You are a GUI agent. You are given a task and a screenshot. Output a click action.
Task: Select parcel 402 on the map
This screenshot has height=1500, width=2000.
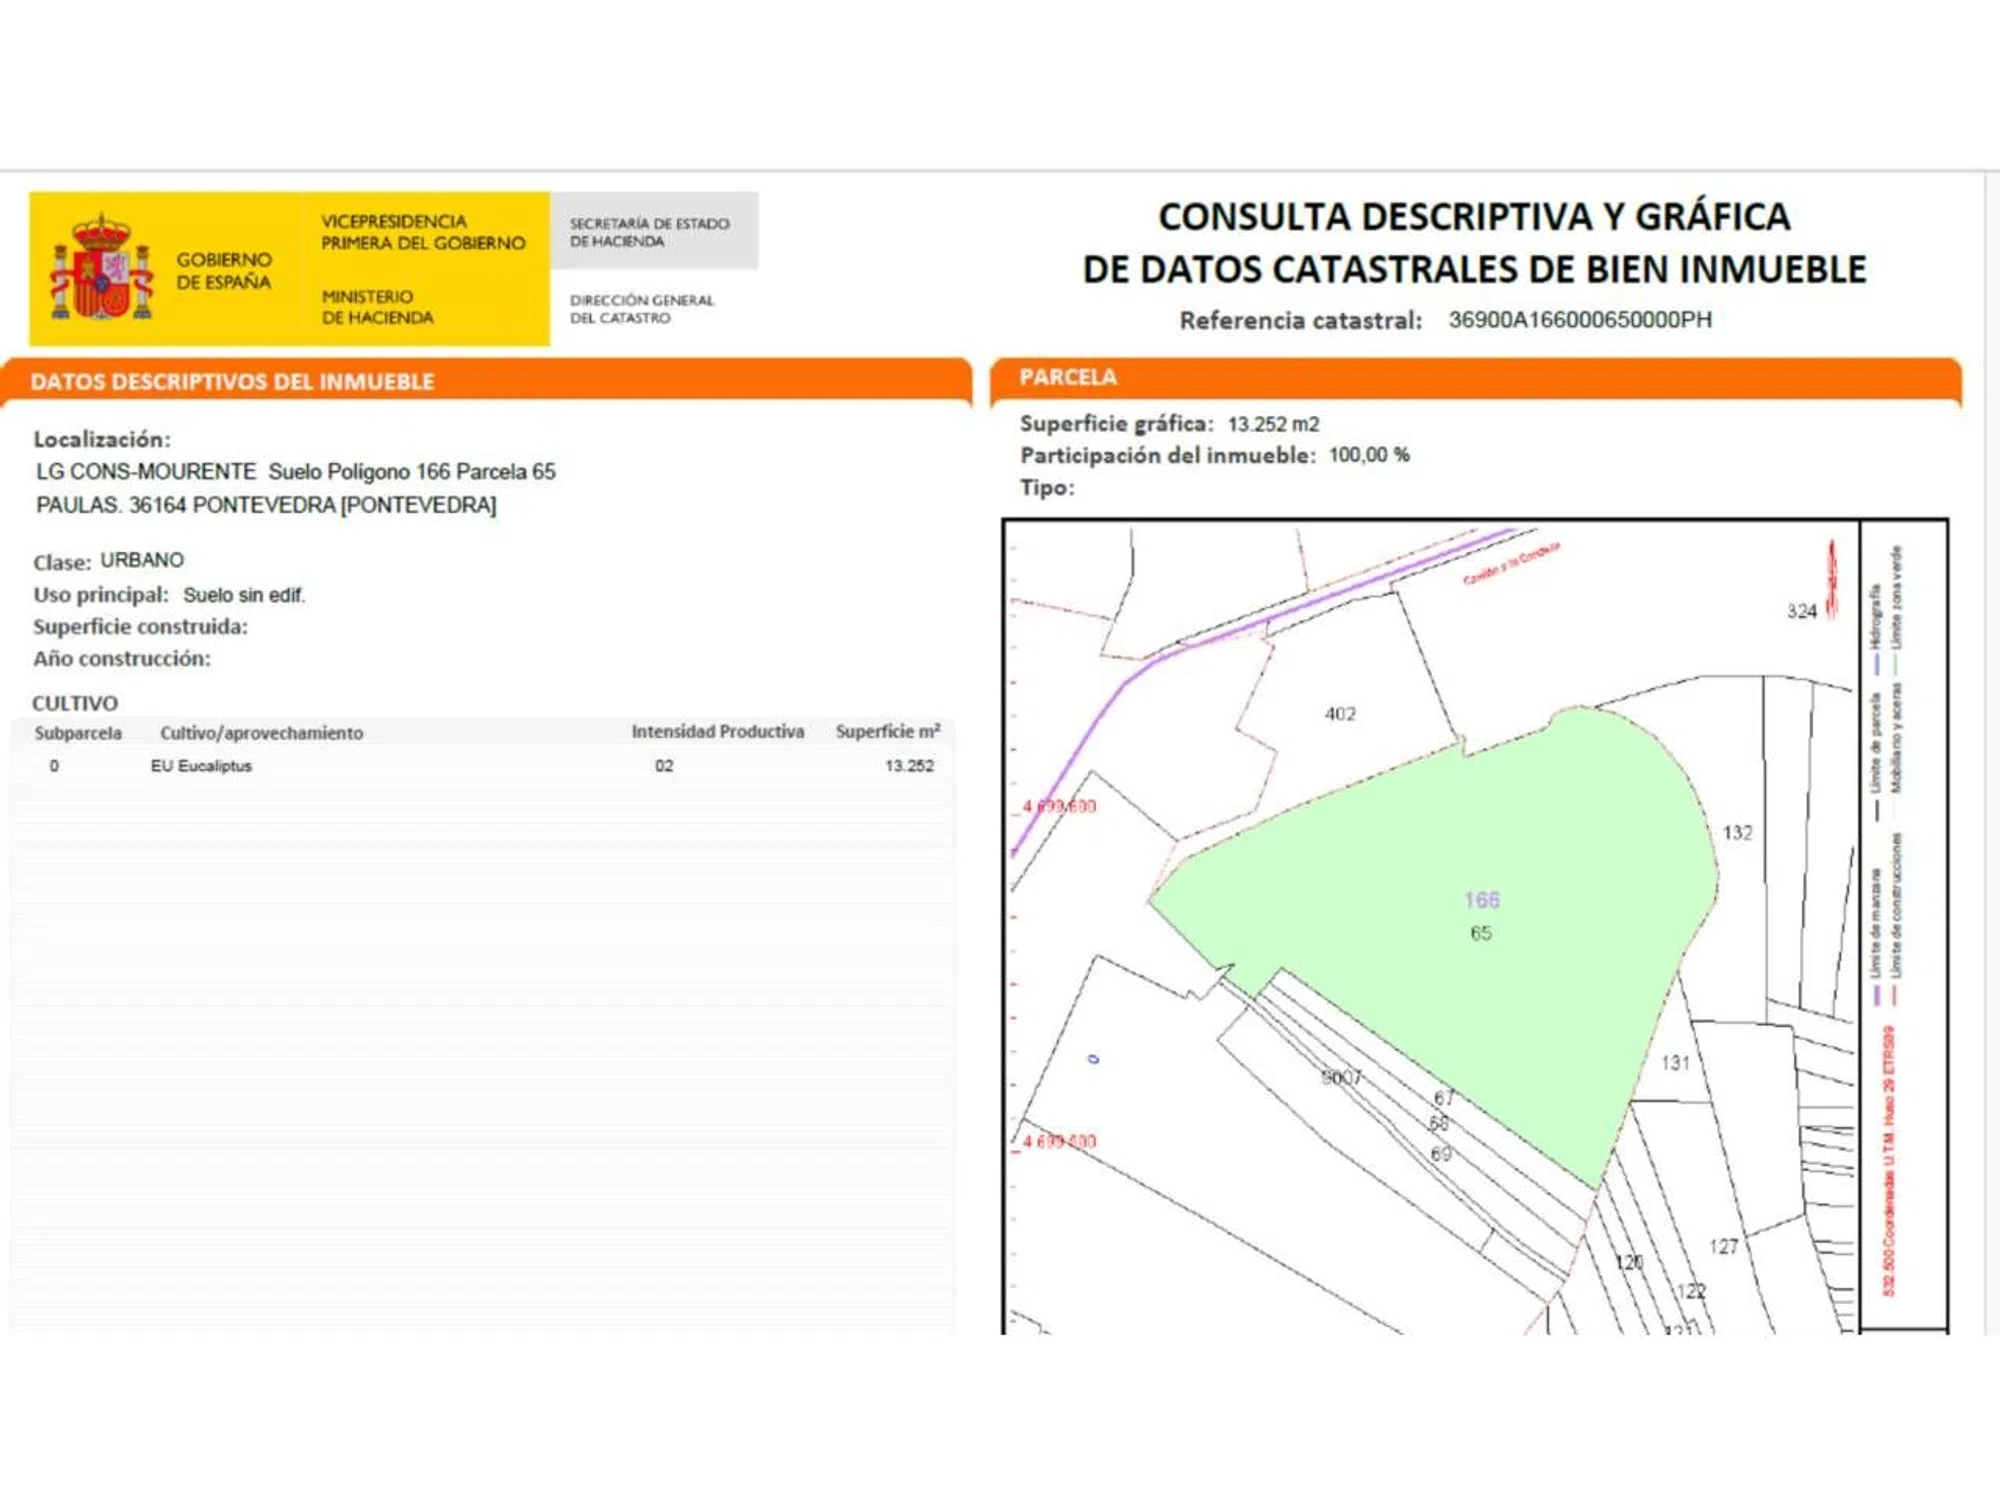(x=1340, y=714)
